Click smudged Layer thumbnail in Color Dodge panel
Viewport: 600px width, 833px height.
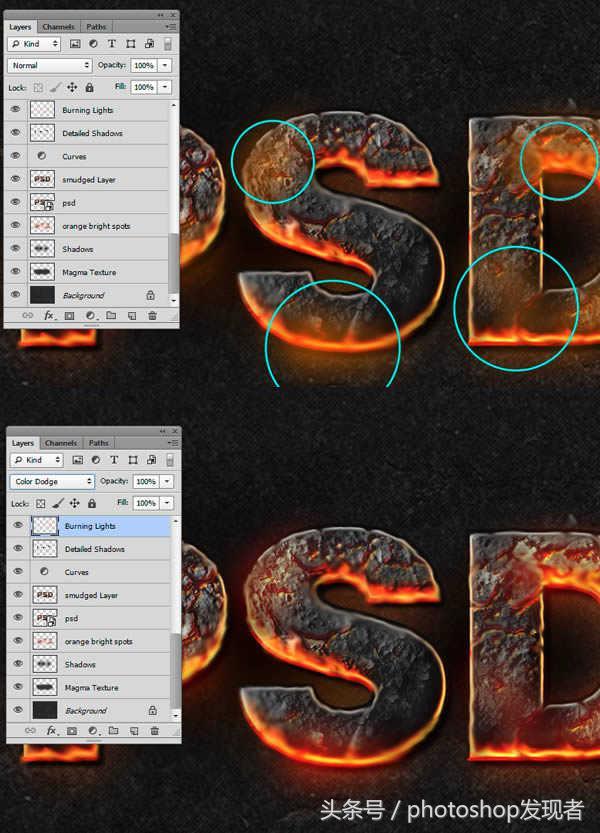pos(45,595)
